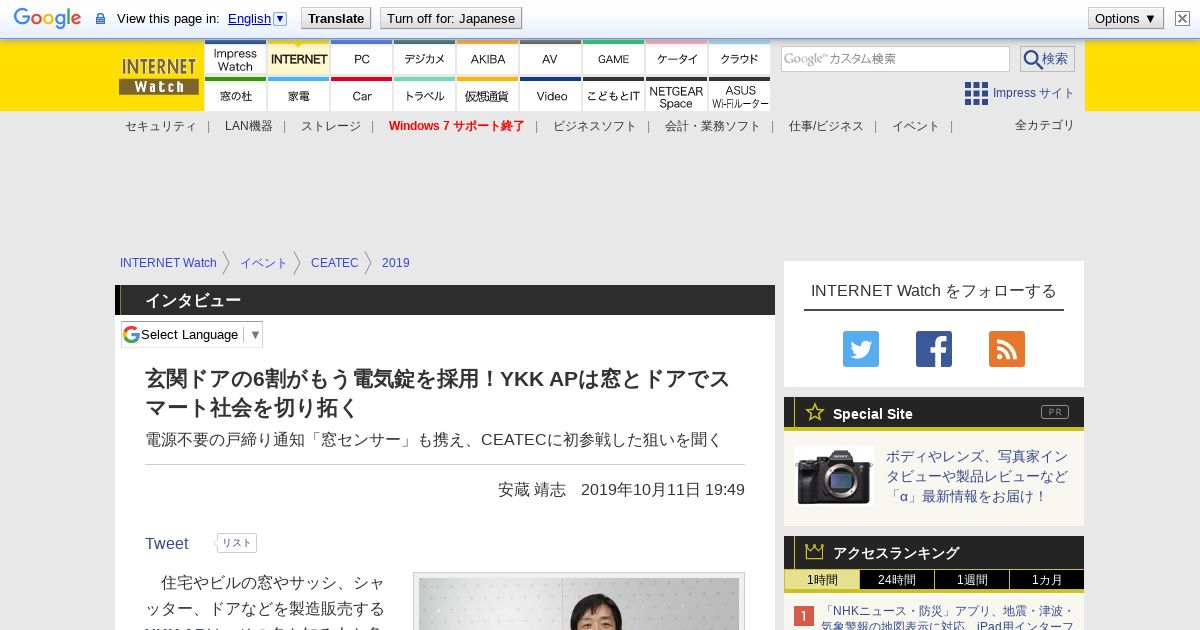Open the Select Language dropdown
Screen dimensions: 1200x630
pos(192,334)
